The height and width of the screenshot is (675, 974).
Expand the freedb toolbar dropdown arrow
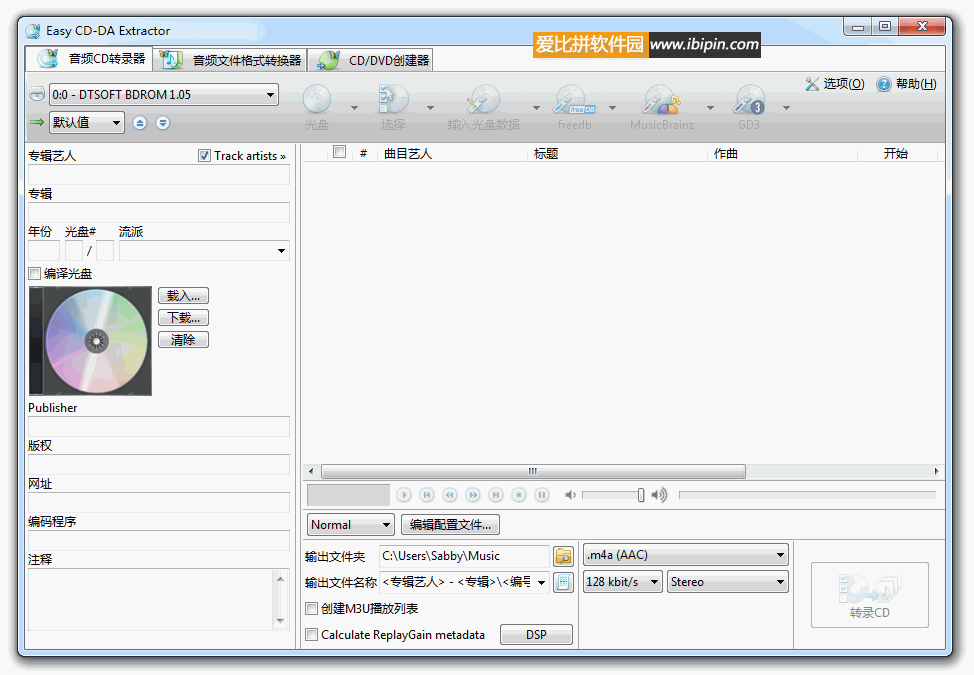tap(612, 108)
